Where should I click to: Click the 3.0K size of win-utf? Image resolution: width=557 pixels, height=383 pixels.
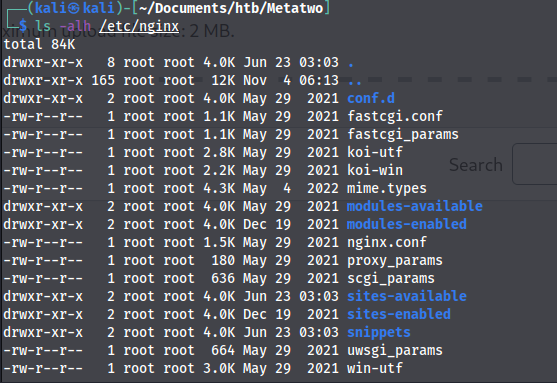tap(219, 368)
